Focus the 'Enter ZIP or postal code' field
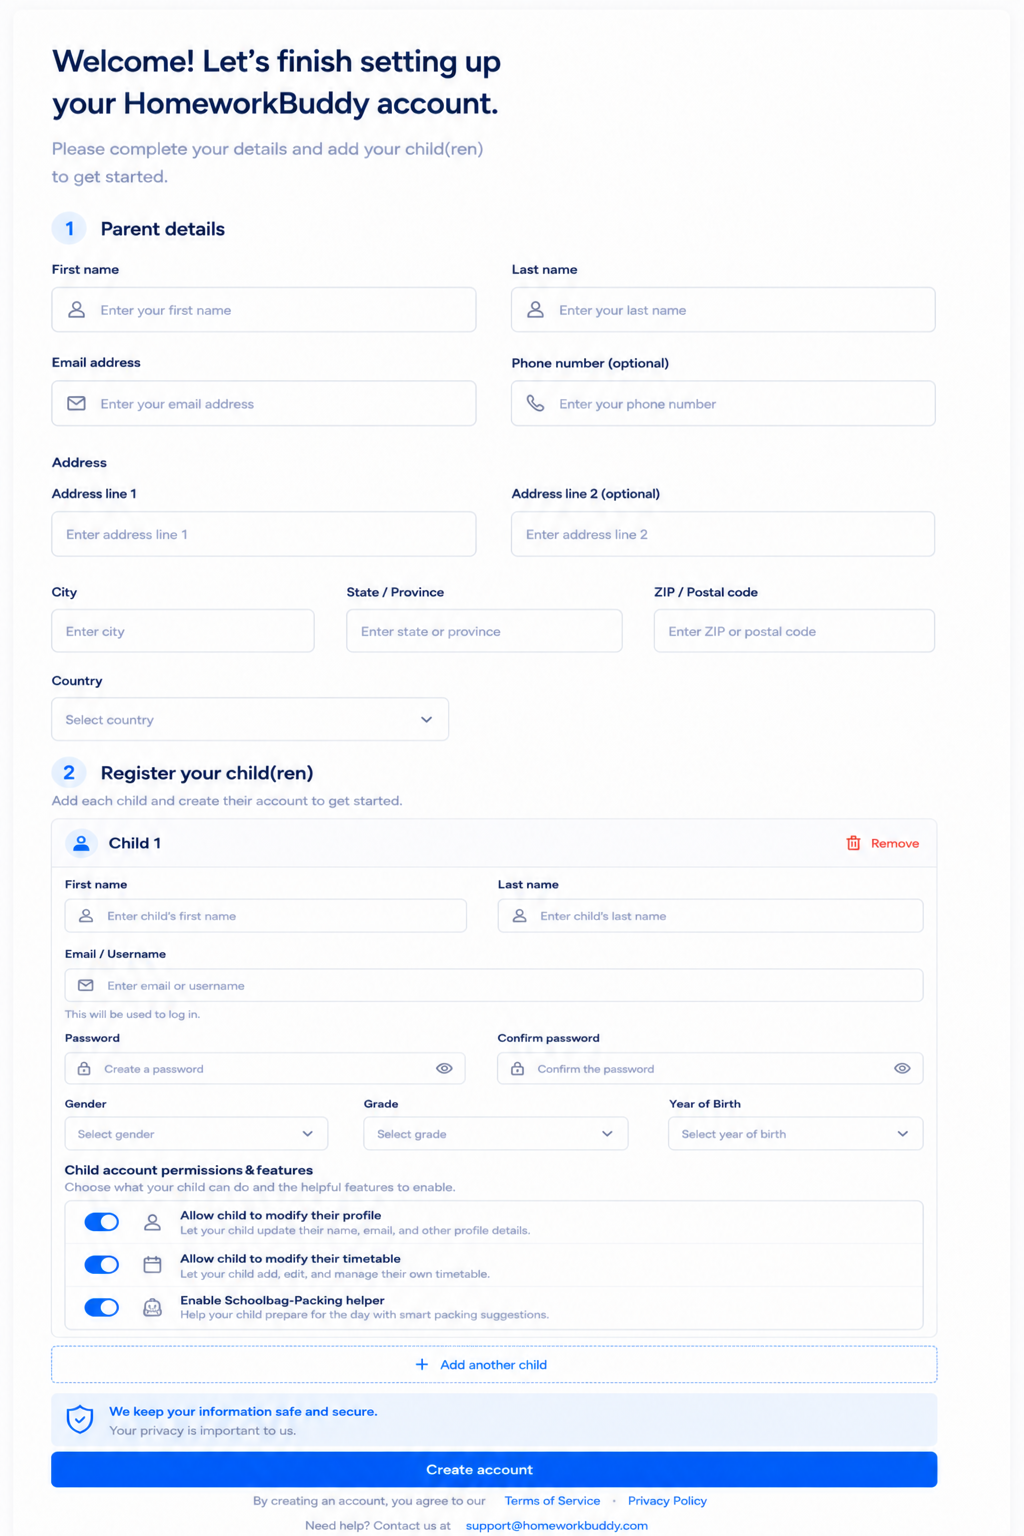Image resolution: width=1024 pixels, height=1536 pixels. point(794,631)
